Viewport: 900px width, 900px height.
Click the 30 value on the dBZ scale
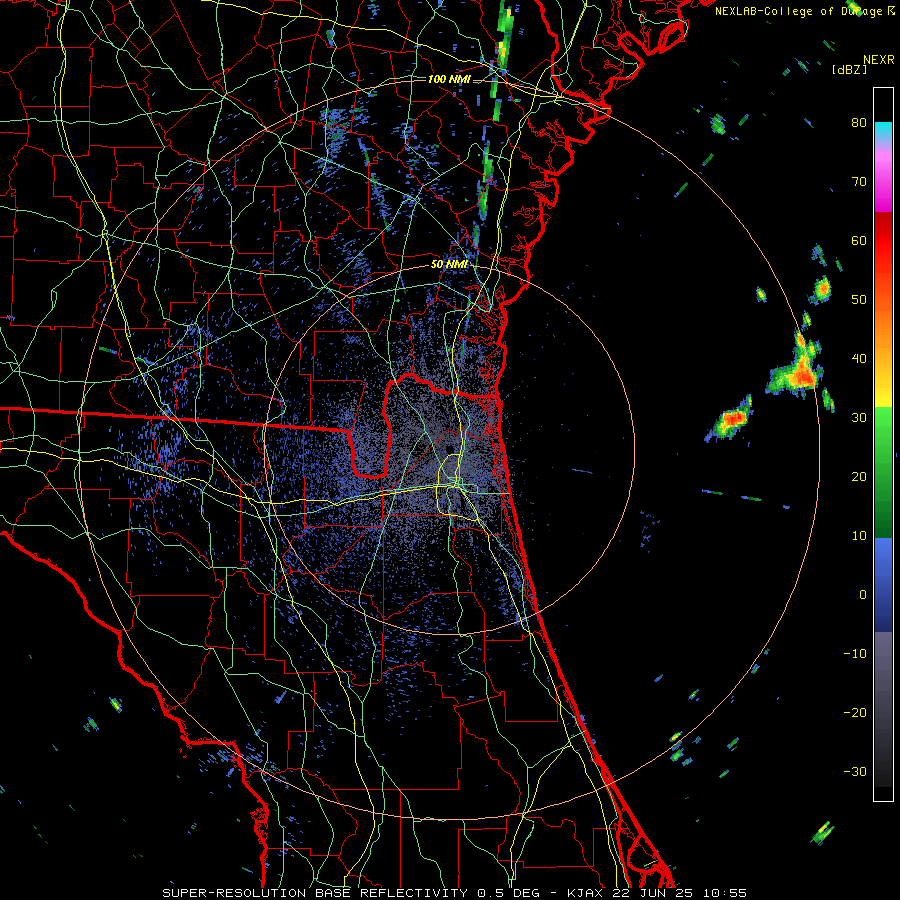(x=859, y=417)
